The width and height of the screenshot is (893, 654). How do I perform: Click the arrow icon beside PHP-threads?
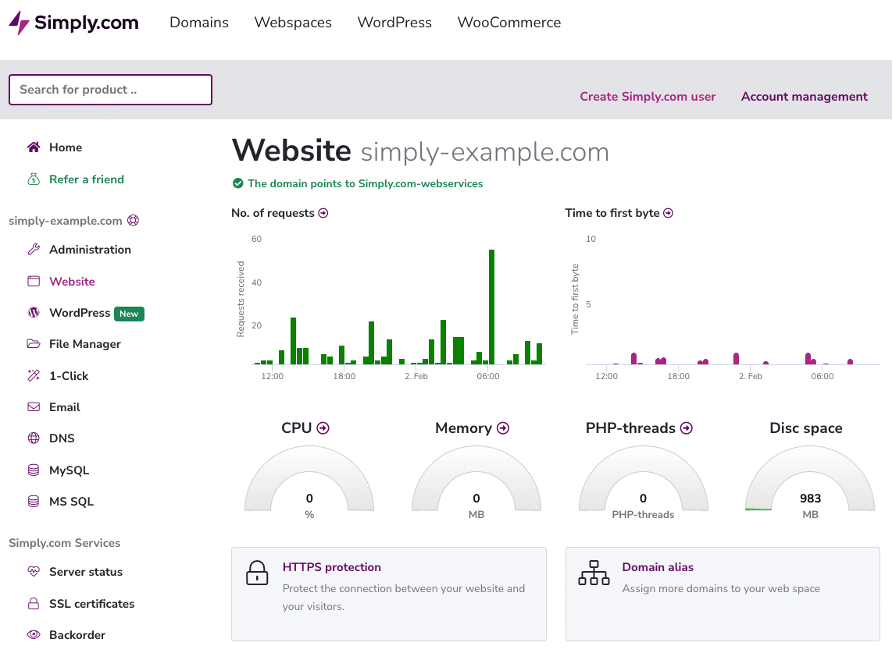tap(686, 428)
